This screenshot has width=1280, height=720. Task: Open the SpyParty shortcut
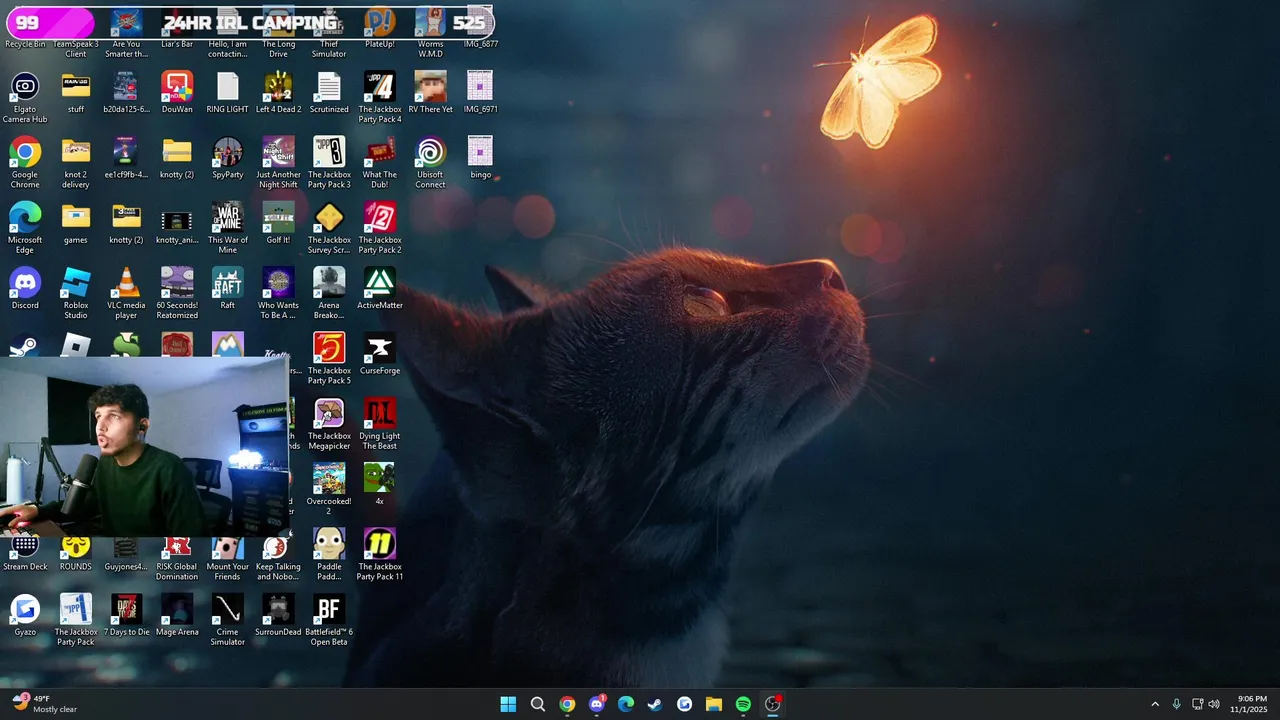point(227,158)
